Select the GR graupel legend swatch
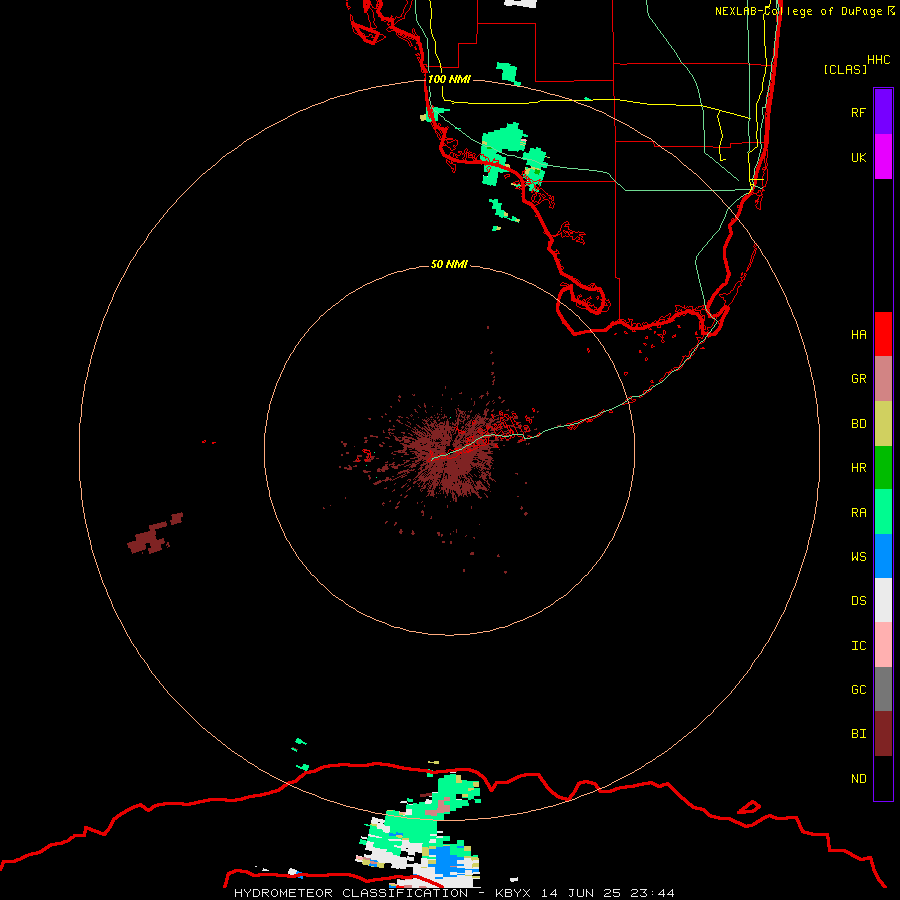Image resolution: width=900 pixels, height=900 pixels. click(x=883, y=379)
